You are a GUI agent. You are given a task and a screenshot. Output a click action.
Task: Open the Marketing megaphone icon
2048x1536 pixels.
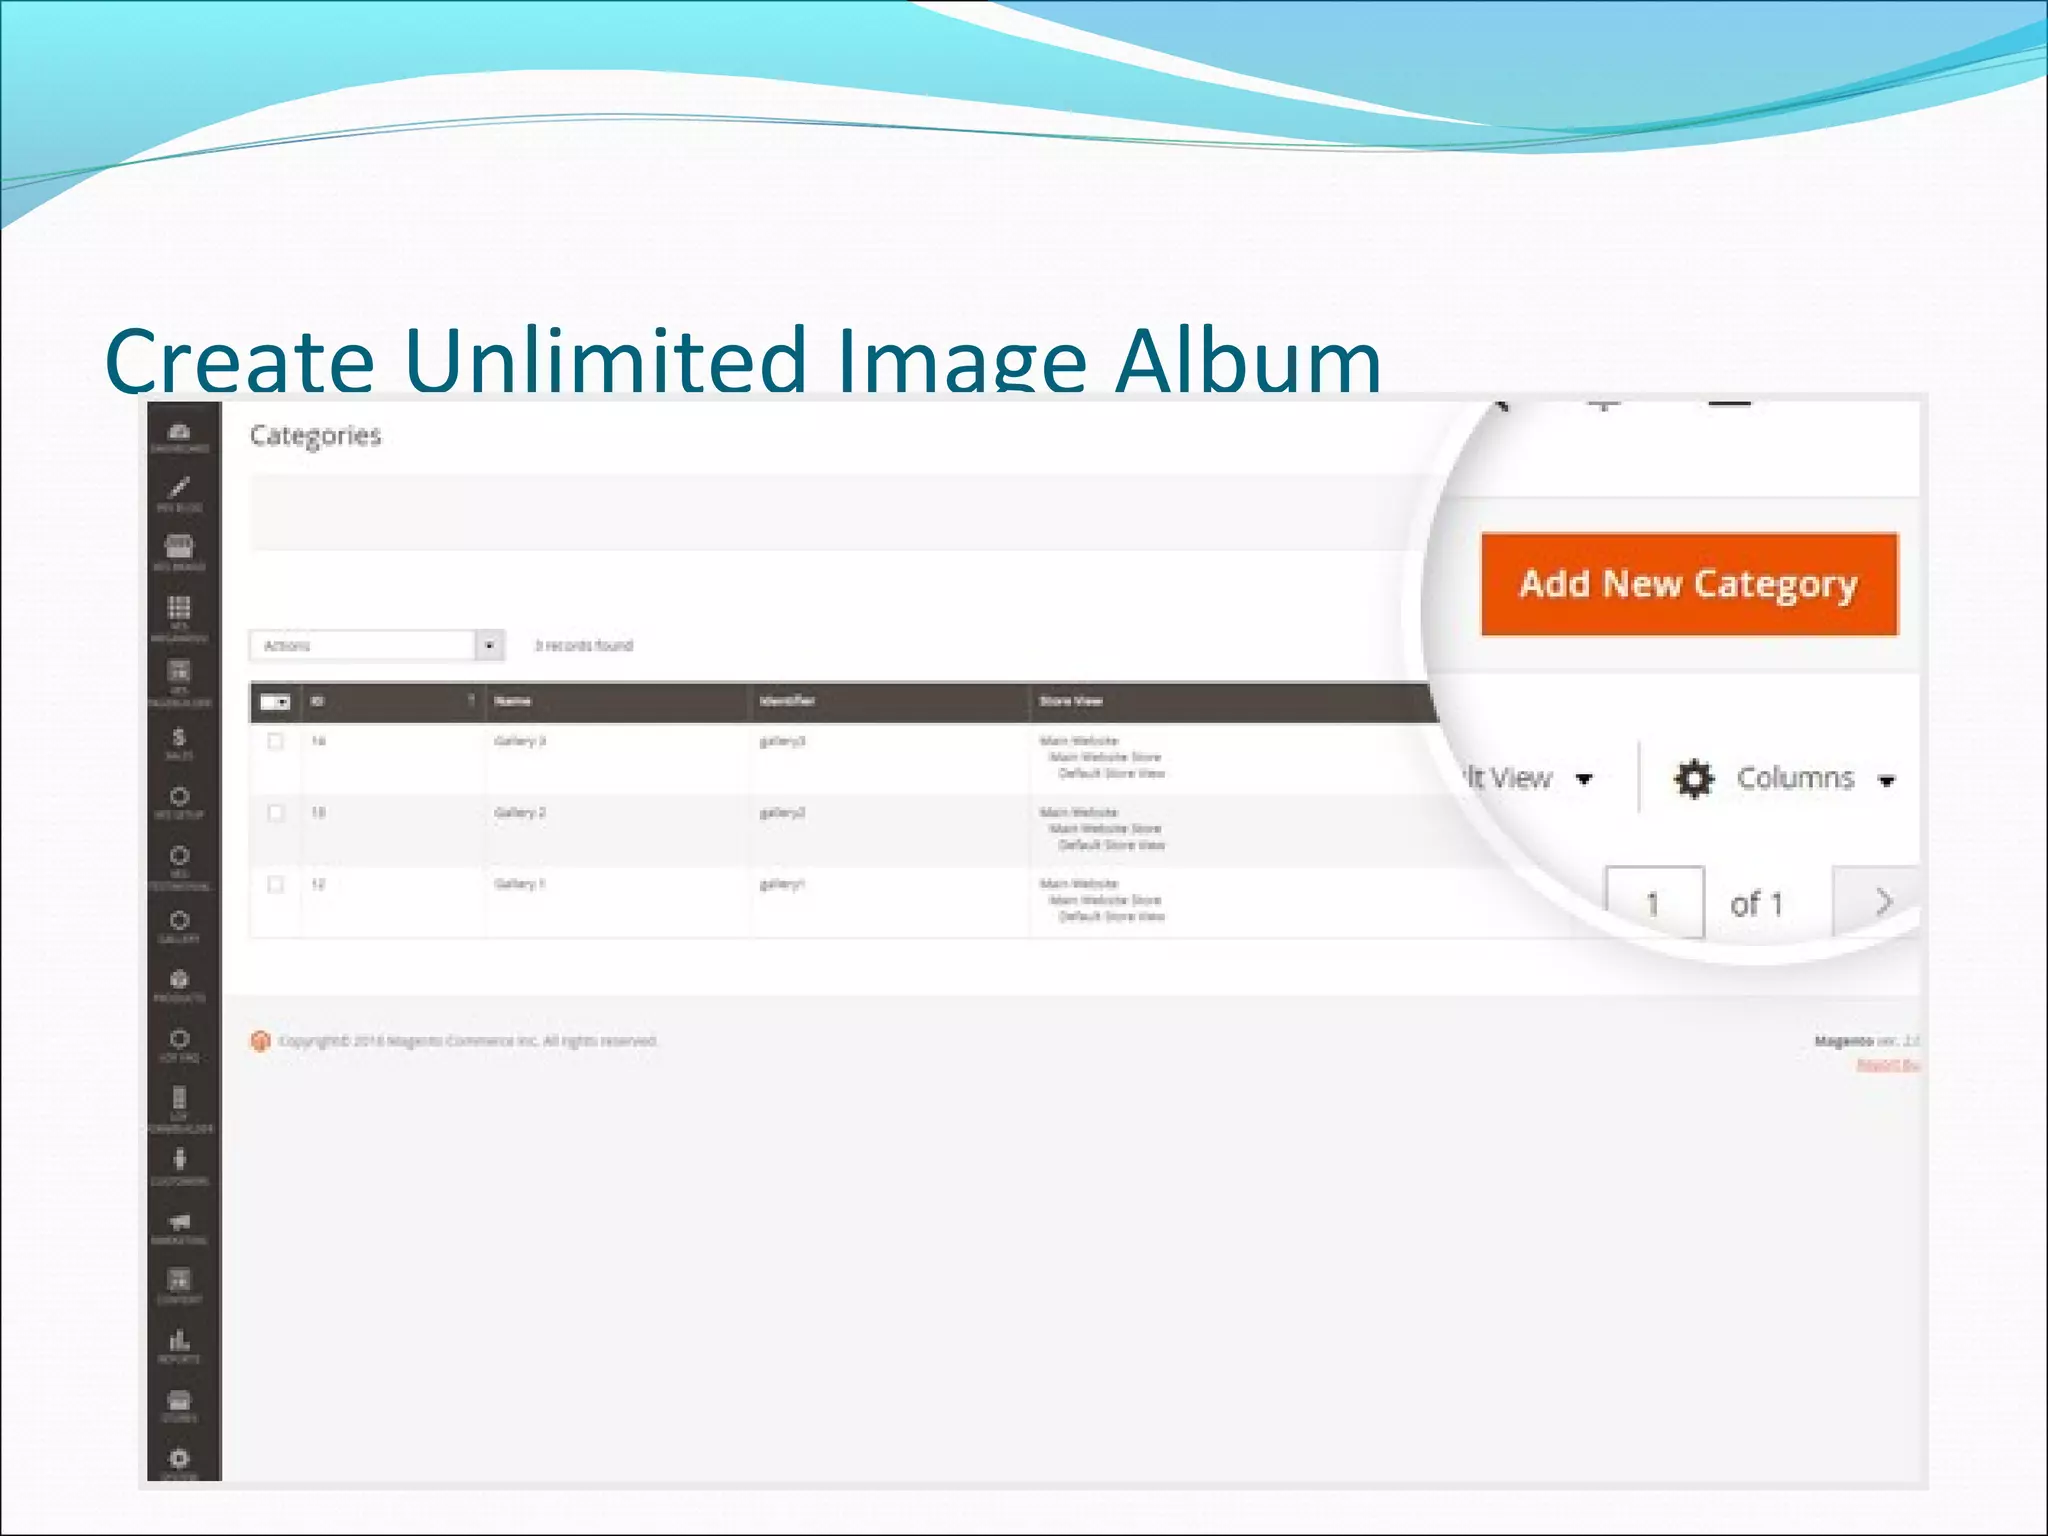pyautogui.click(x=180, y=1229)
